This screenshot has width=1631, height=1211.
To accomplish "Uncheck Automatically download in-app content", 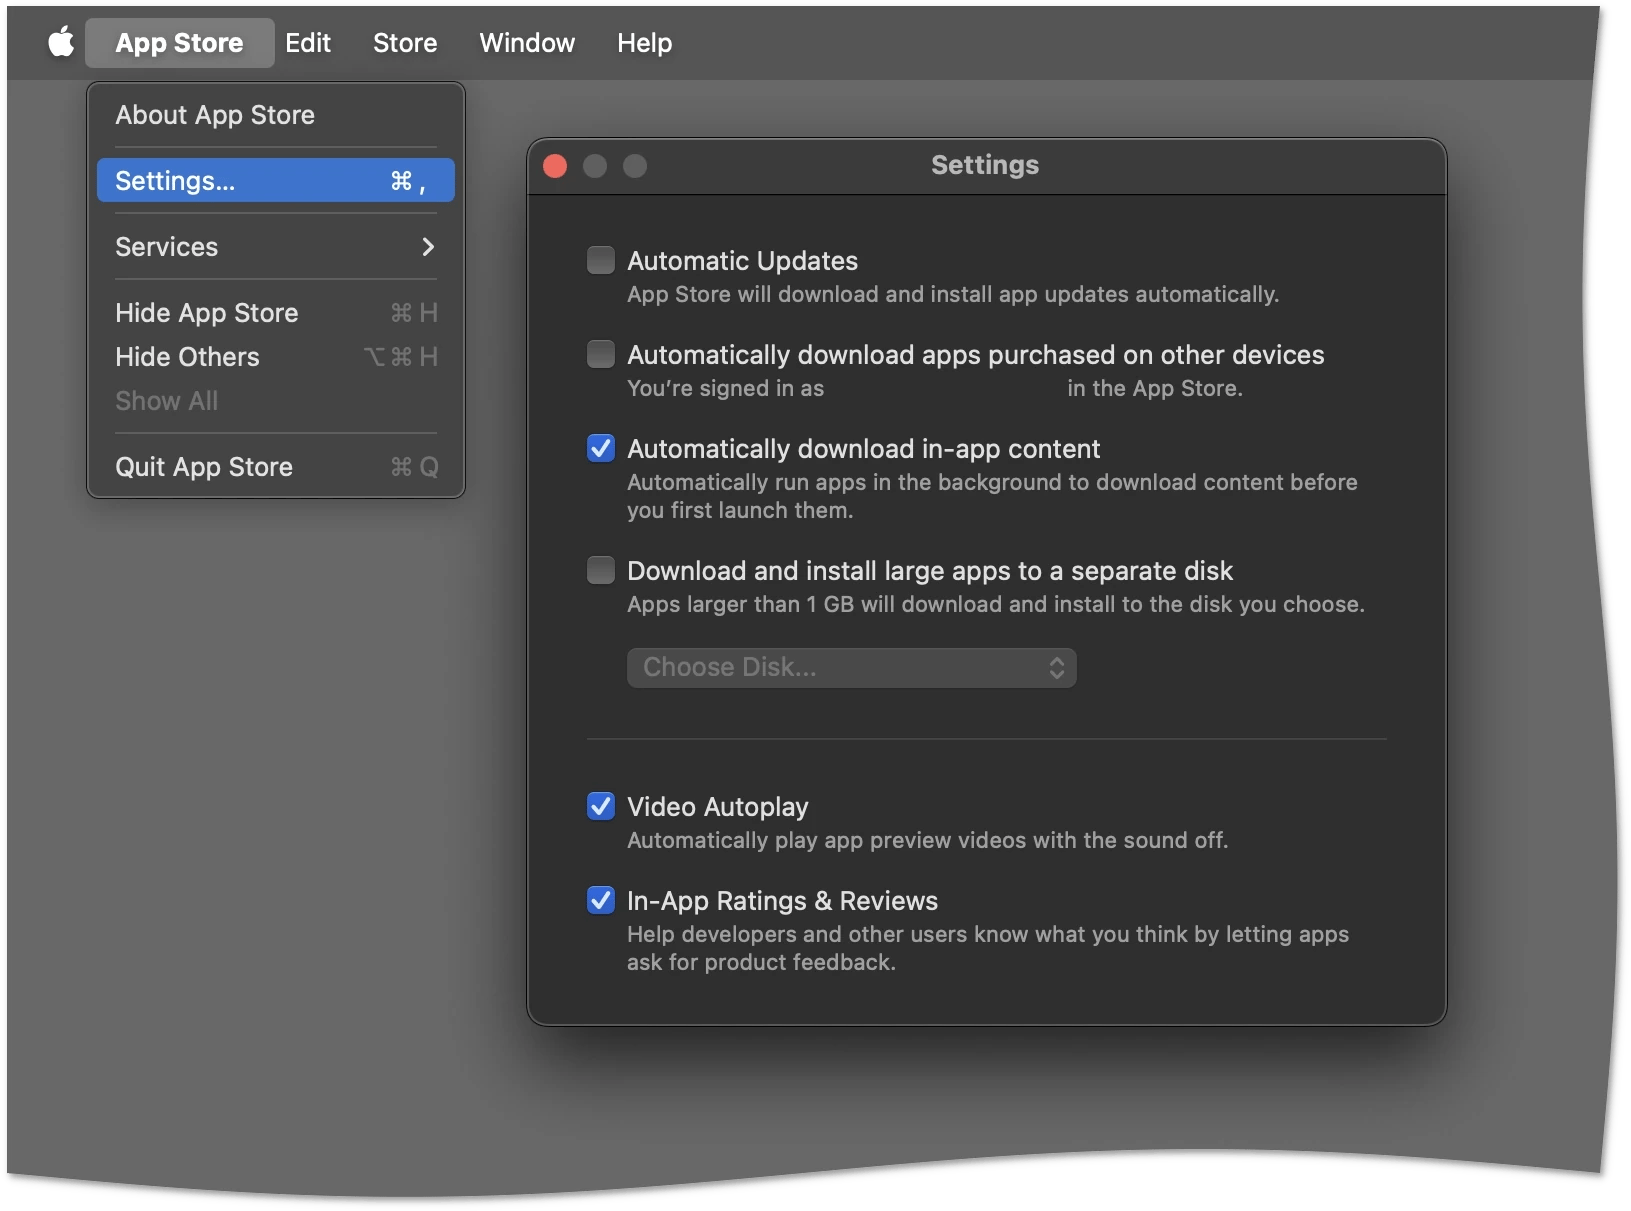I will [601, 448].
